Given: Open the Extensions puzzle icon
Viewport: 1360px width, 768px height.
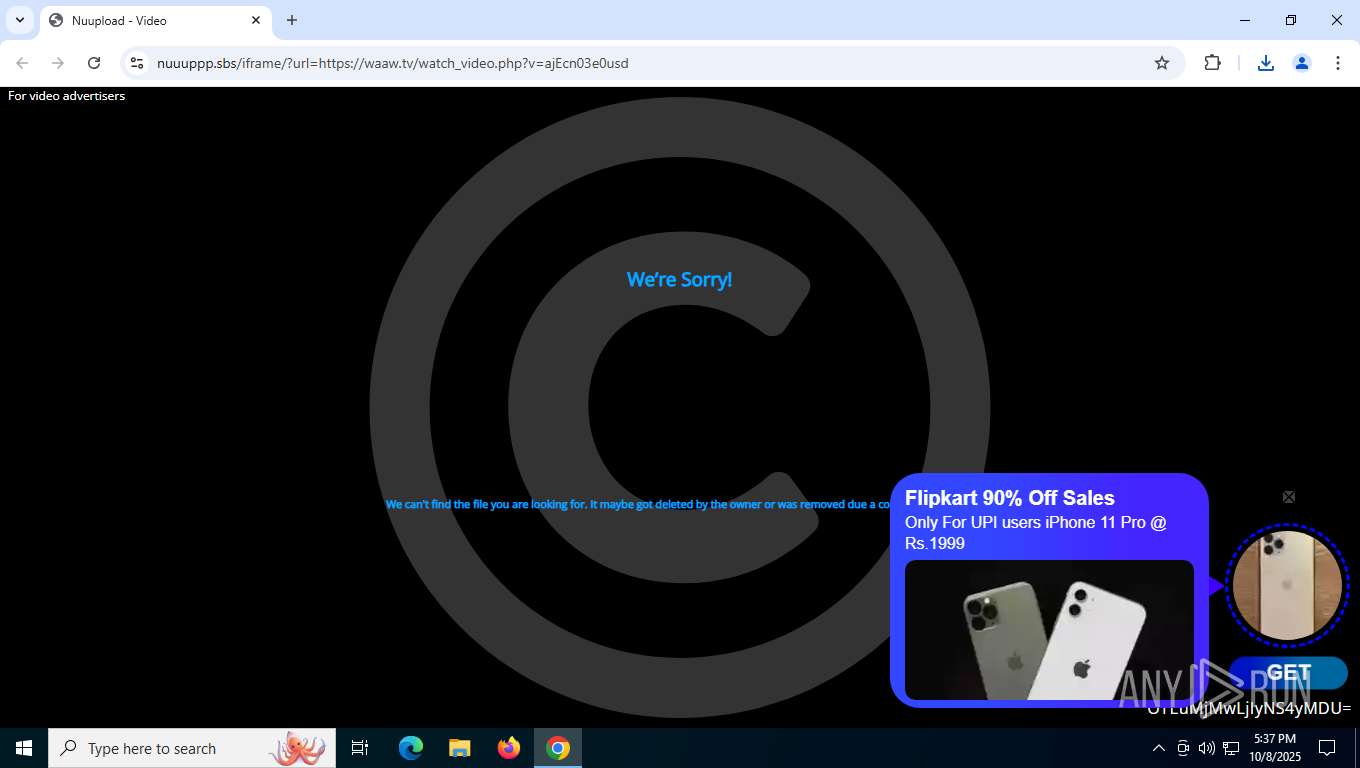Looking at the screenshot, I should (x=1212, y=63).
